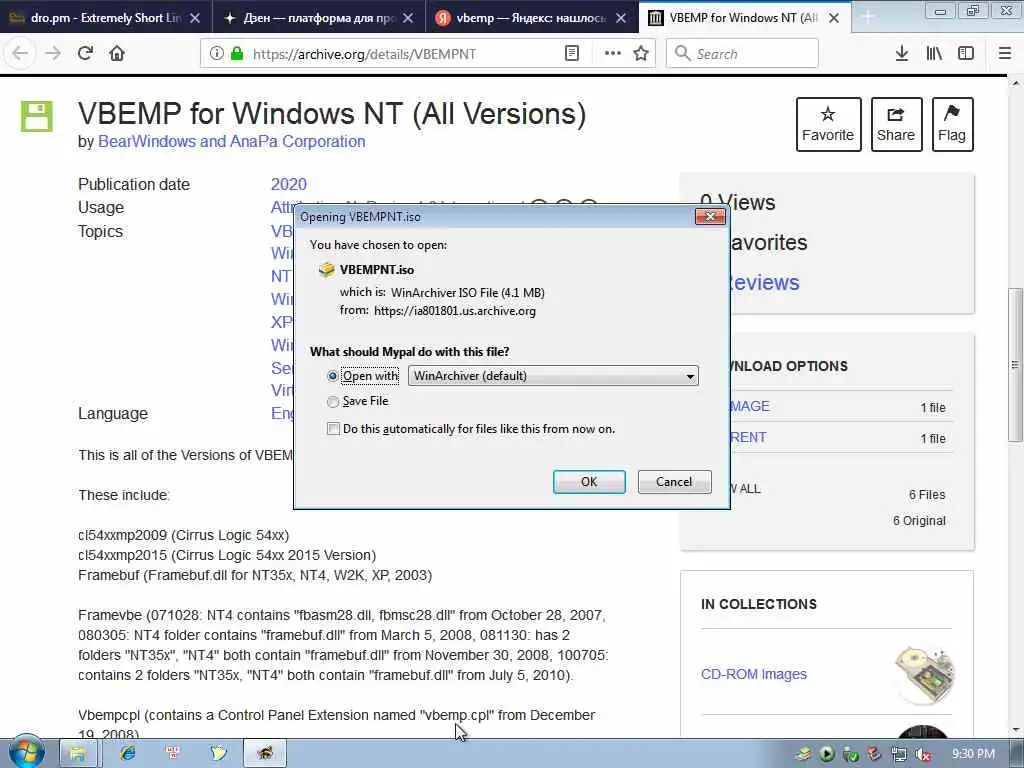Open a new tab with plus

[868, 18]
